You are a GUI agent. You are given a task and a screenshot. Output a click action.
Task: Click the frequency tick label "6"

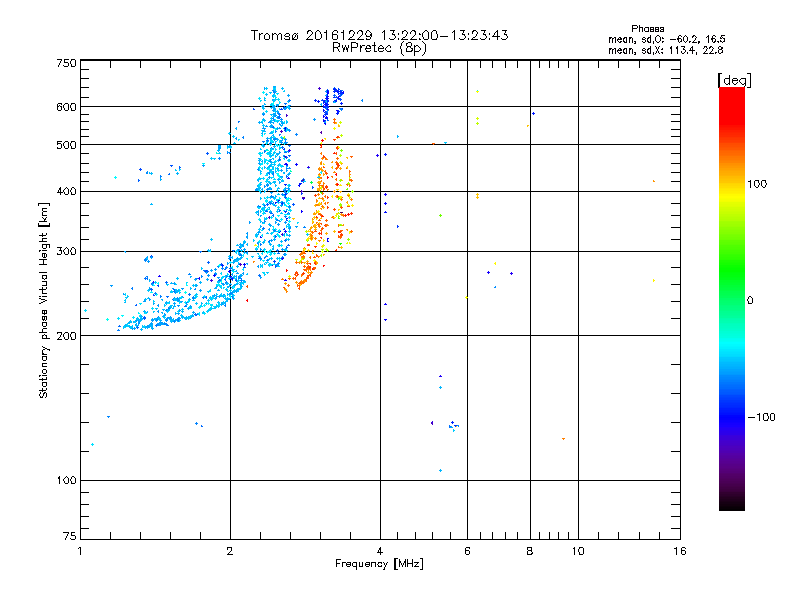tap(467, 552)
